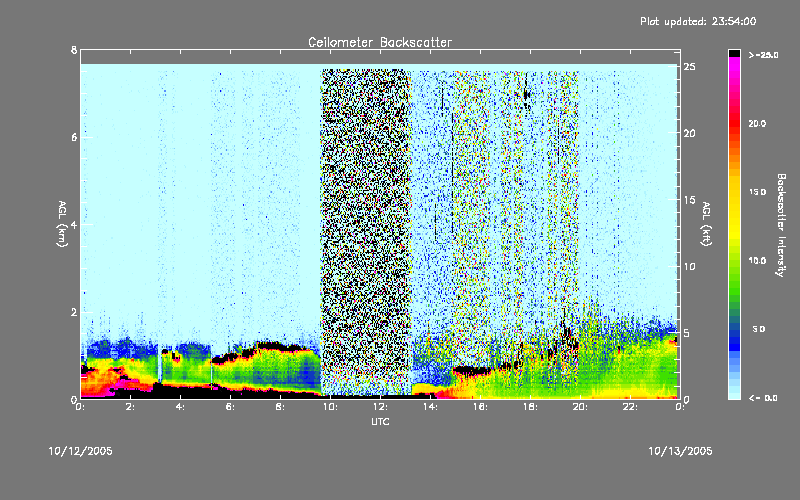
Task: Click the '18:' hour tick label
Action: coord(530,407)
